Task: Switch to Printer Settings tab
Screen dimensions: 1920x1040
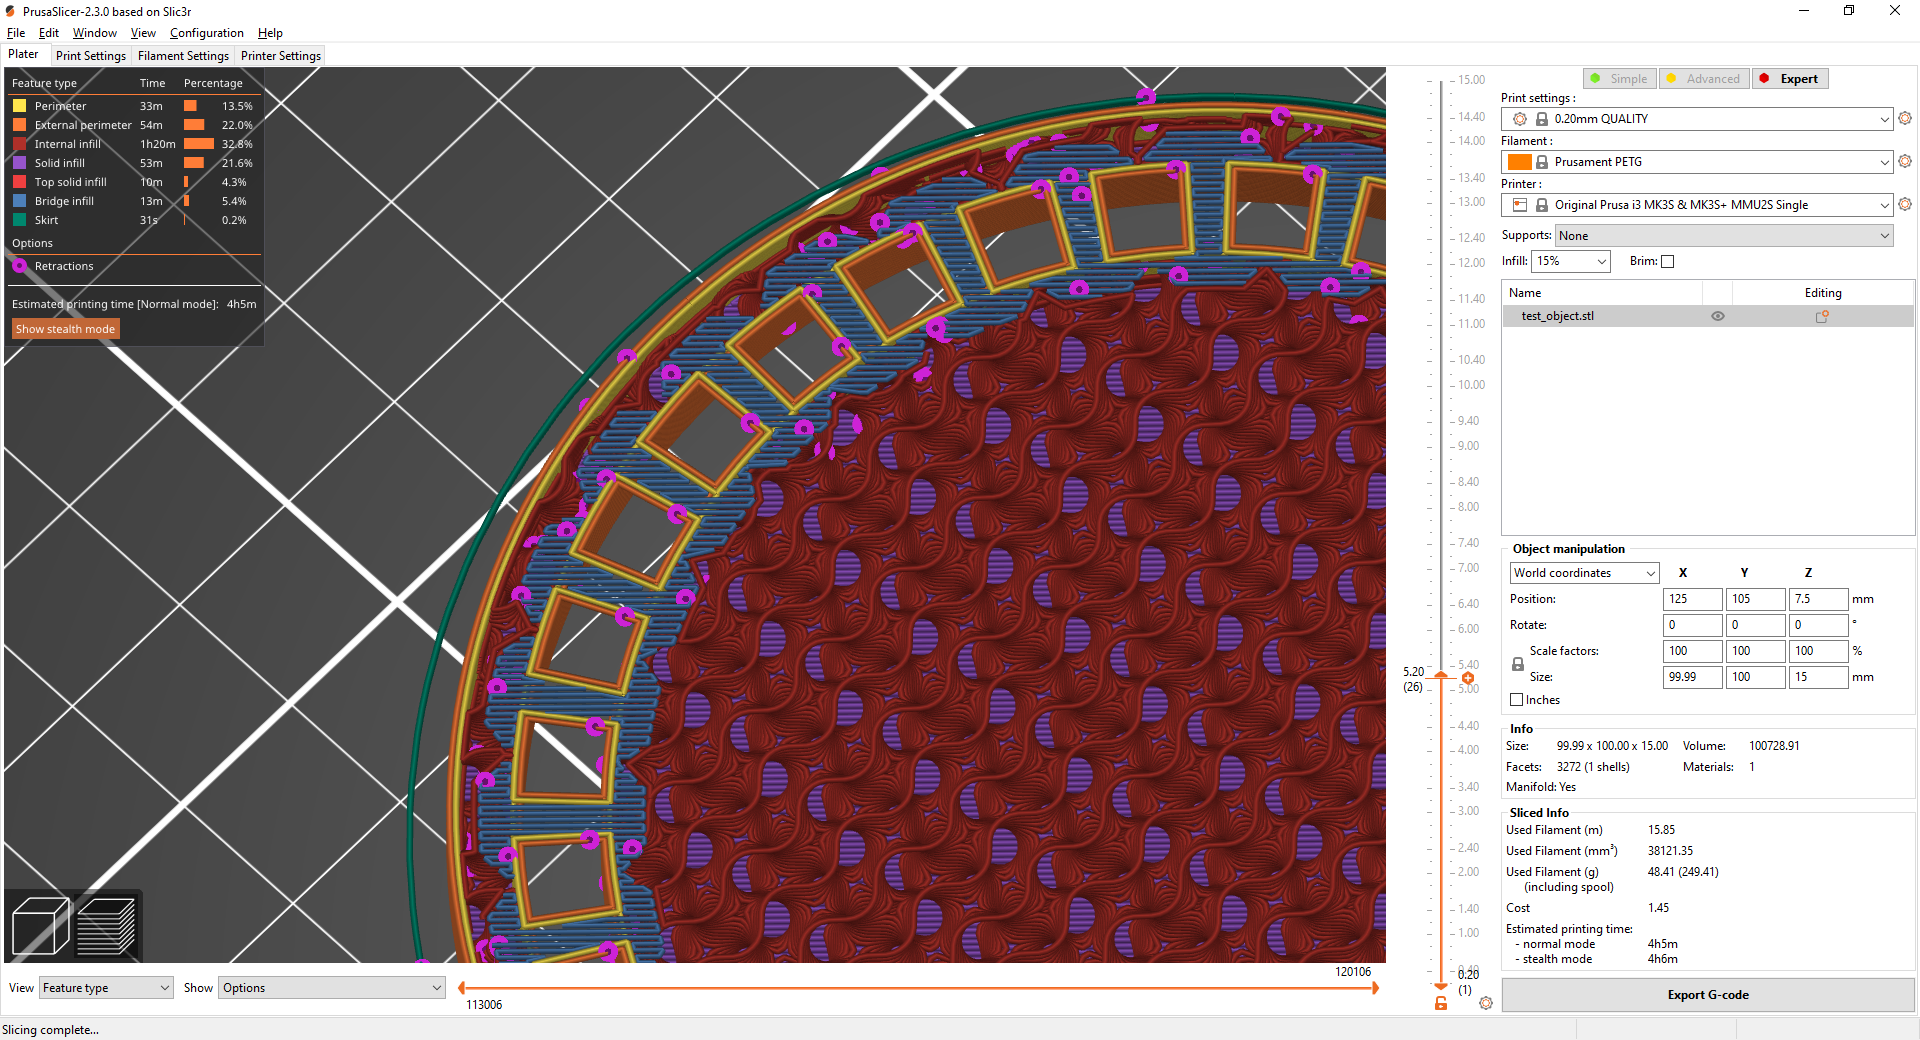Action: [281, 56]
